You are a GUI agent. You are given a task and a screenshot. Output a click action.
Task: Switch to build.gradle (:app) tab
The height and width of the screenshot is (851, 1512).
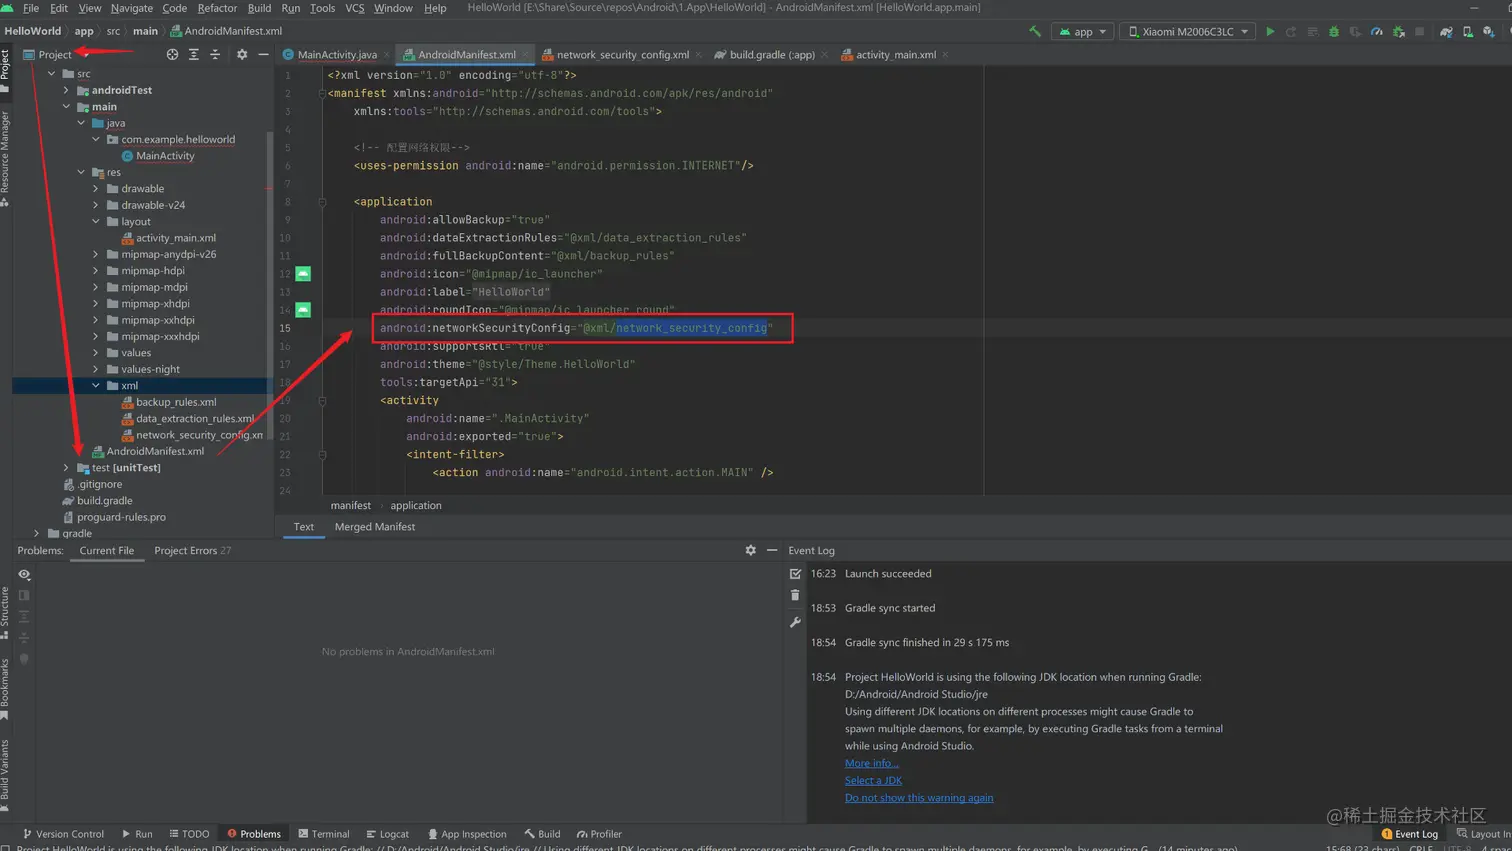[x=772, y=55]
